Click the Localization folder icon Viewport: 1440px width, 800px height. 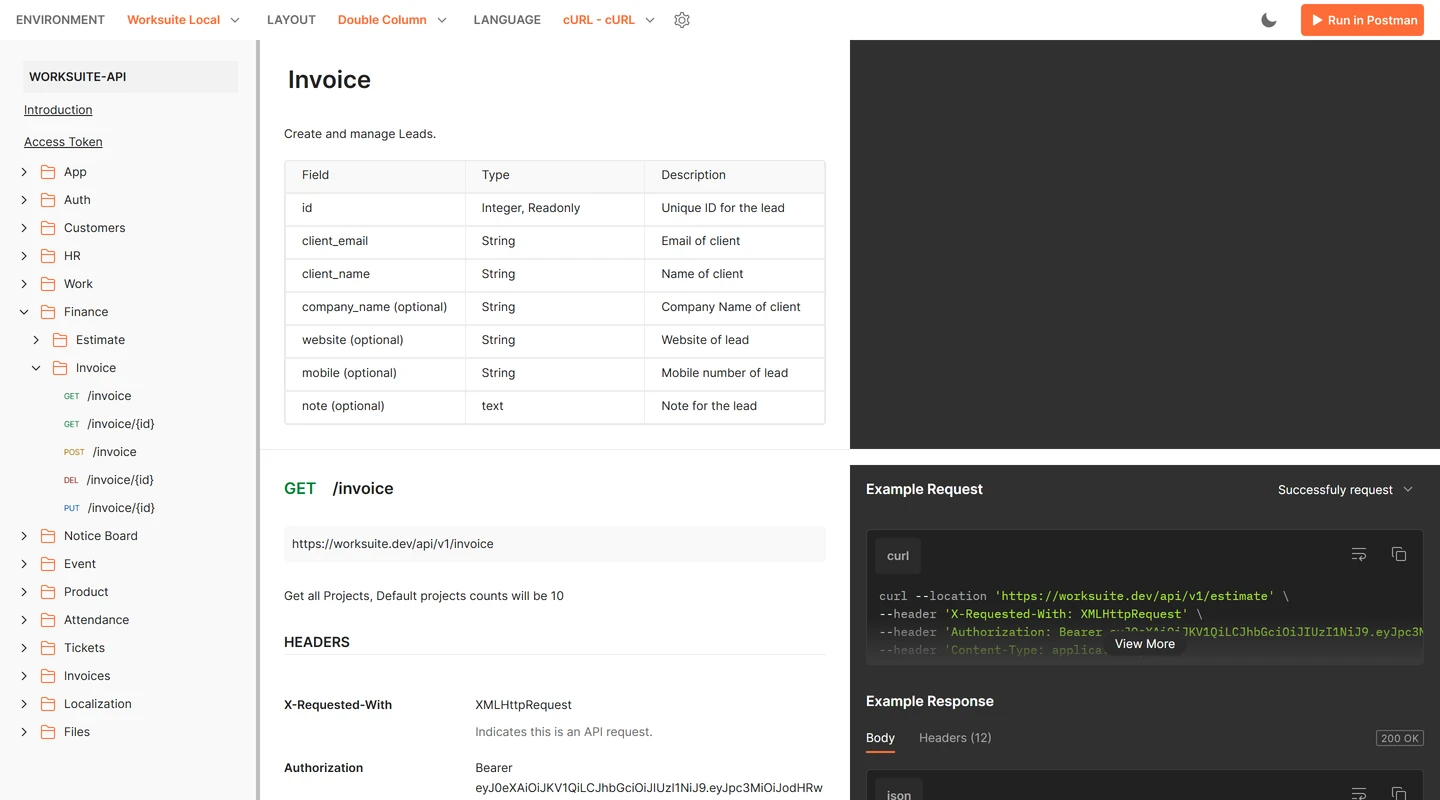click(x=48, y=704)
